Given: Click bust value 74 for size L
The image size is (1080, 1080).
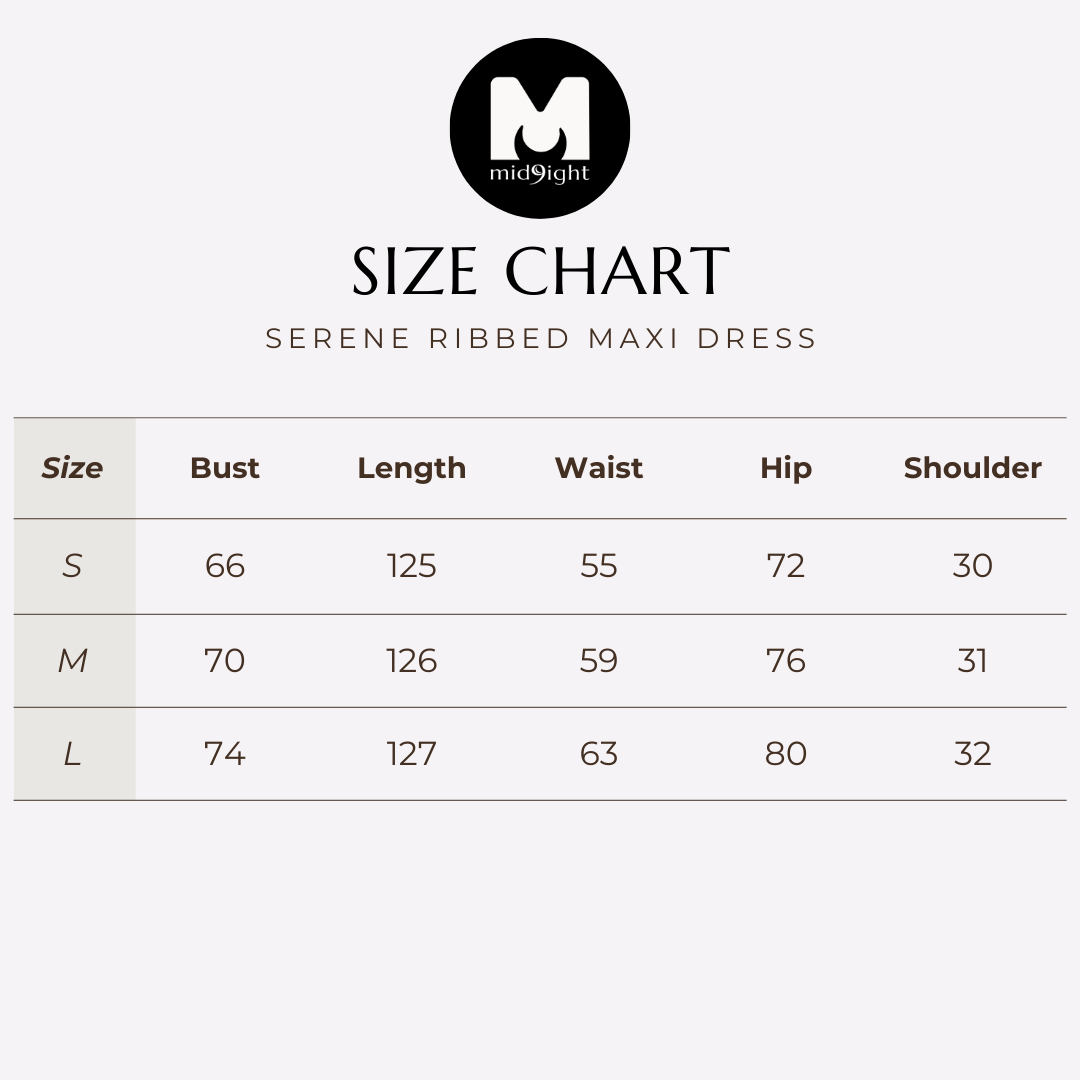Looking at the screenshot, I should tap(225, 754).
